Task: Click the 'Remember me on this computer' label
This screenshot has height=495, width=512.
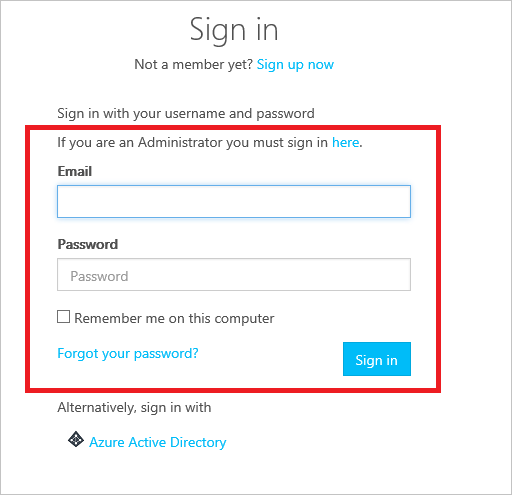Action: [174, 318]
